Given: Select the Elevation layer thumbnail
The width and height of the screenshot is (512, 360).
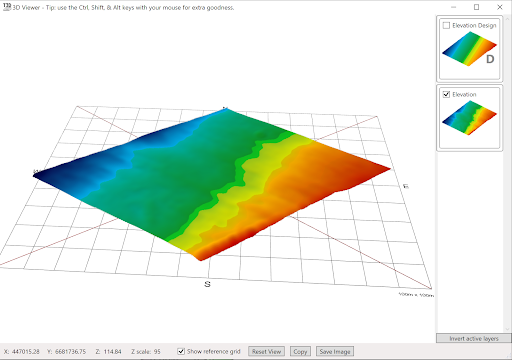Looking at the screenshot, I should 469,118.
